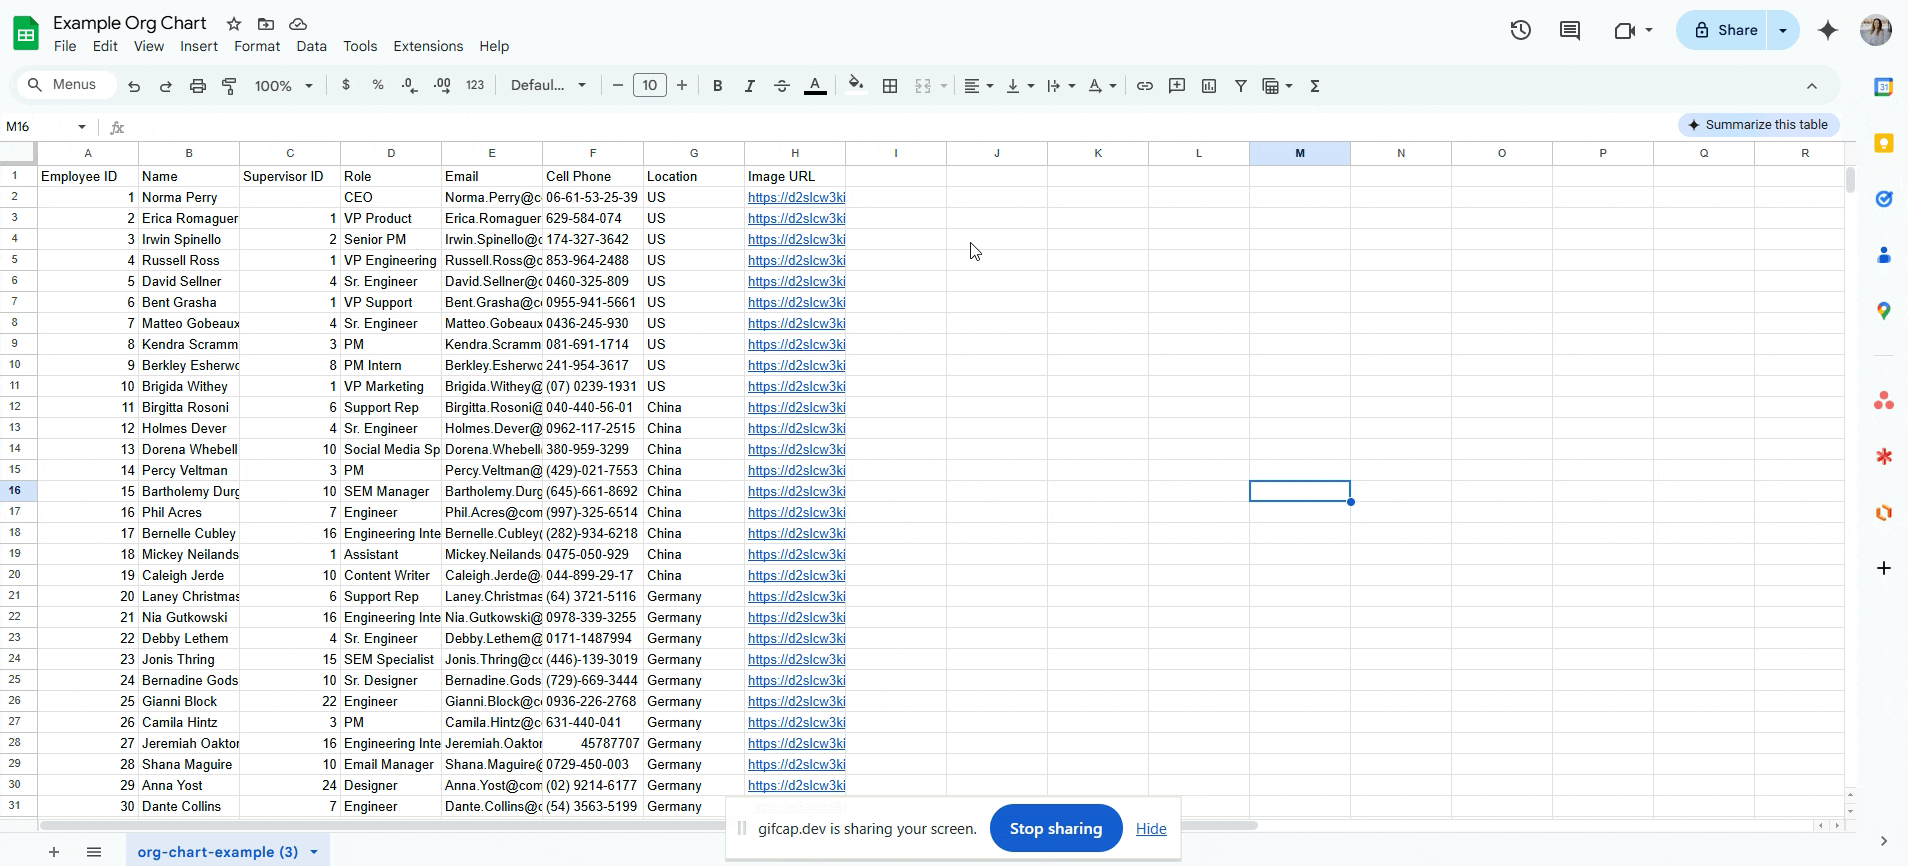Open Google Keep side panel icon
1908x866 pixels.
pos(1884,143)
